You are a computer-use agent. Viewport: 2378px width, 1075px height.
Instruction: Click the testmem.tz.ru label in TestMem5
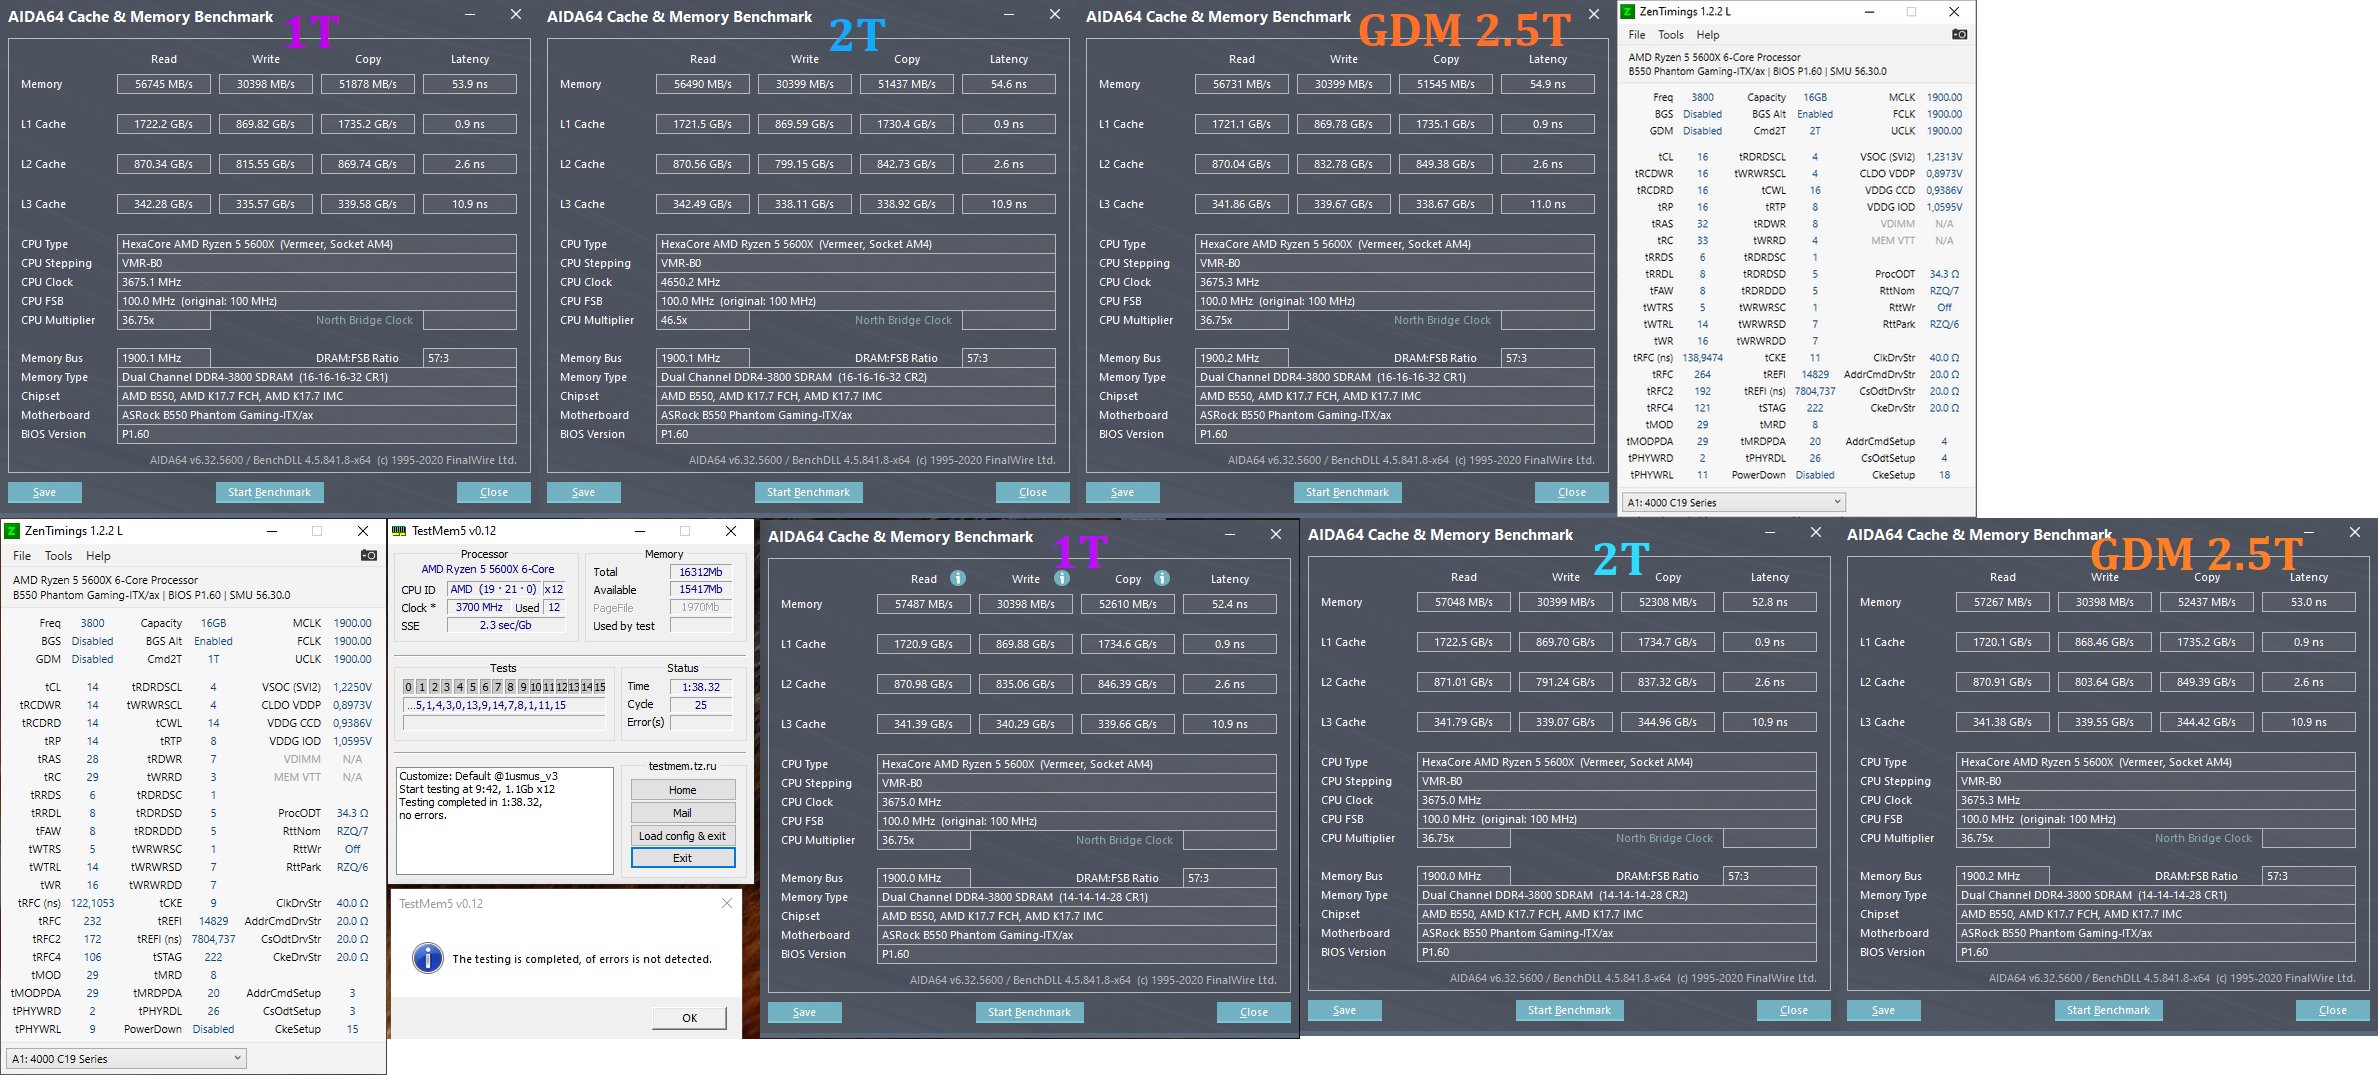[x=683, y=766]
